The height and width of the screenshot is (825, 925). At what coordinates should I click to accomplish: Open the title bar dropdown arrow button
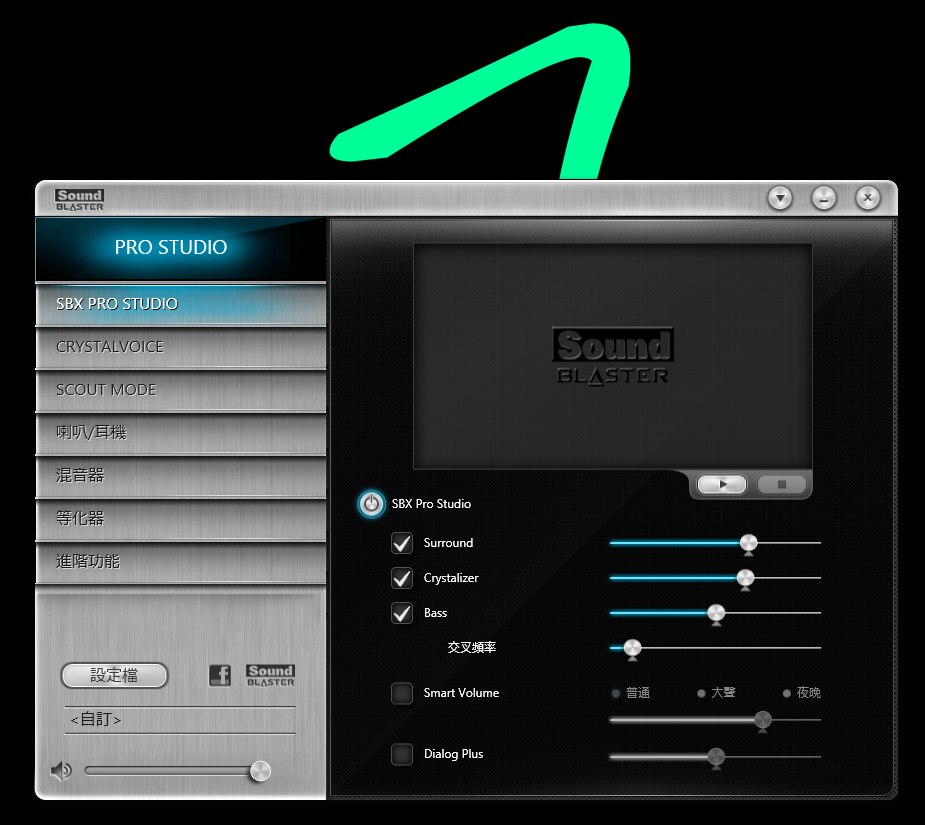pyautogui.click(x=780, y=198)
